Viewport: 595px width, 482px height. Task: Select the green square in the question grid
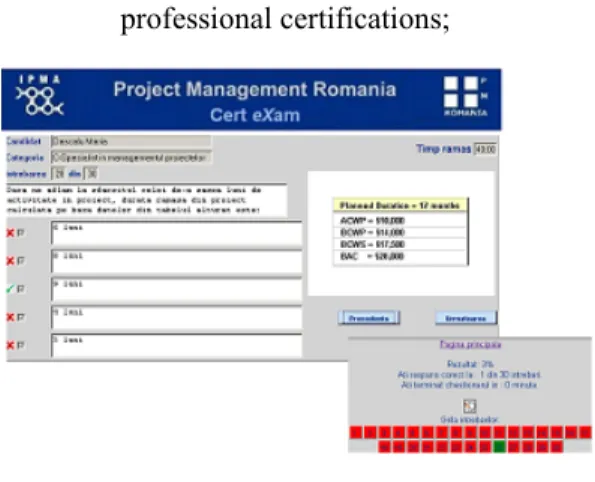click(x=499, y=447)
